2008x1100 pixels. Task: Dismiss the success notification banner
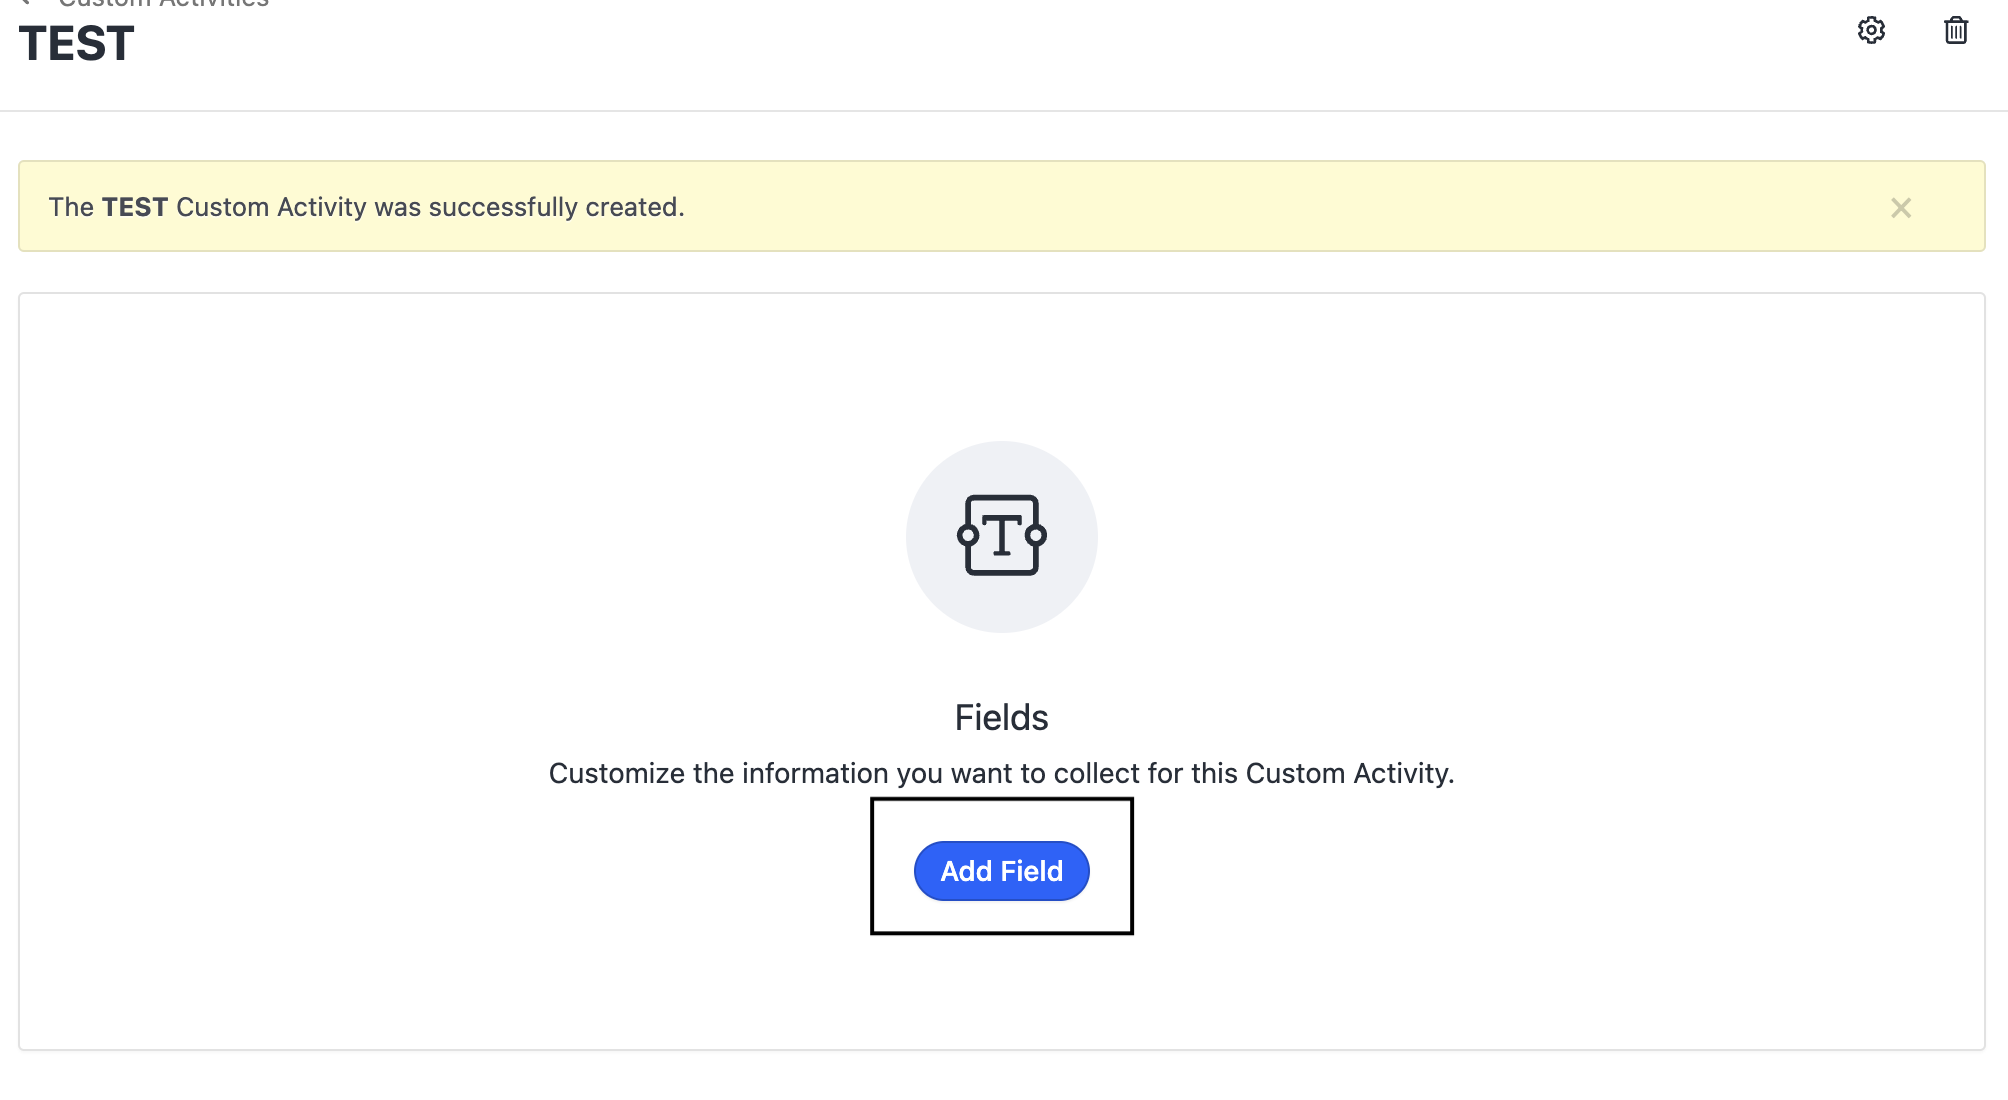[x=1900, y=208]
